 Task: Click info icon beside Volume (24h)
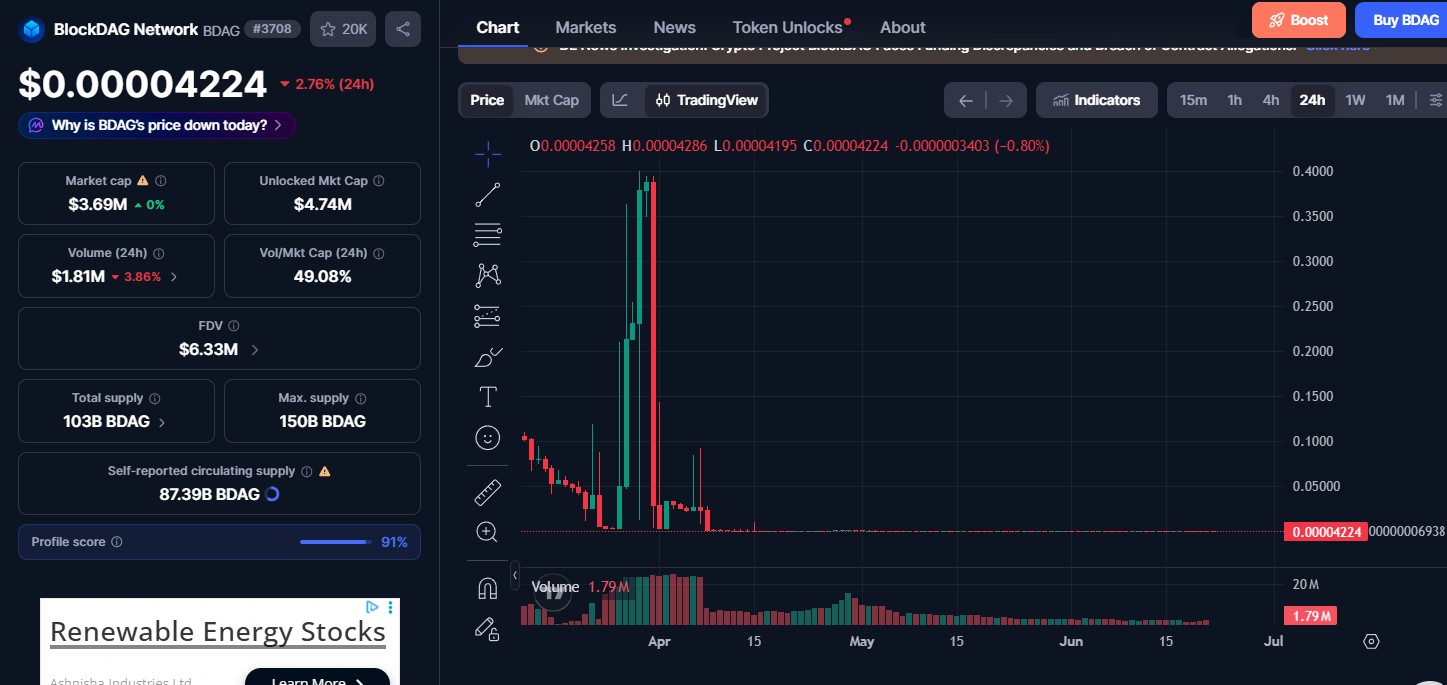coord(159,253)
